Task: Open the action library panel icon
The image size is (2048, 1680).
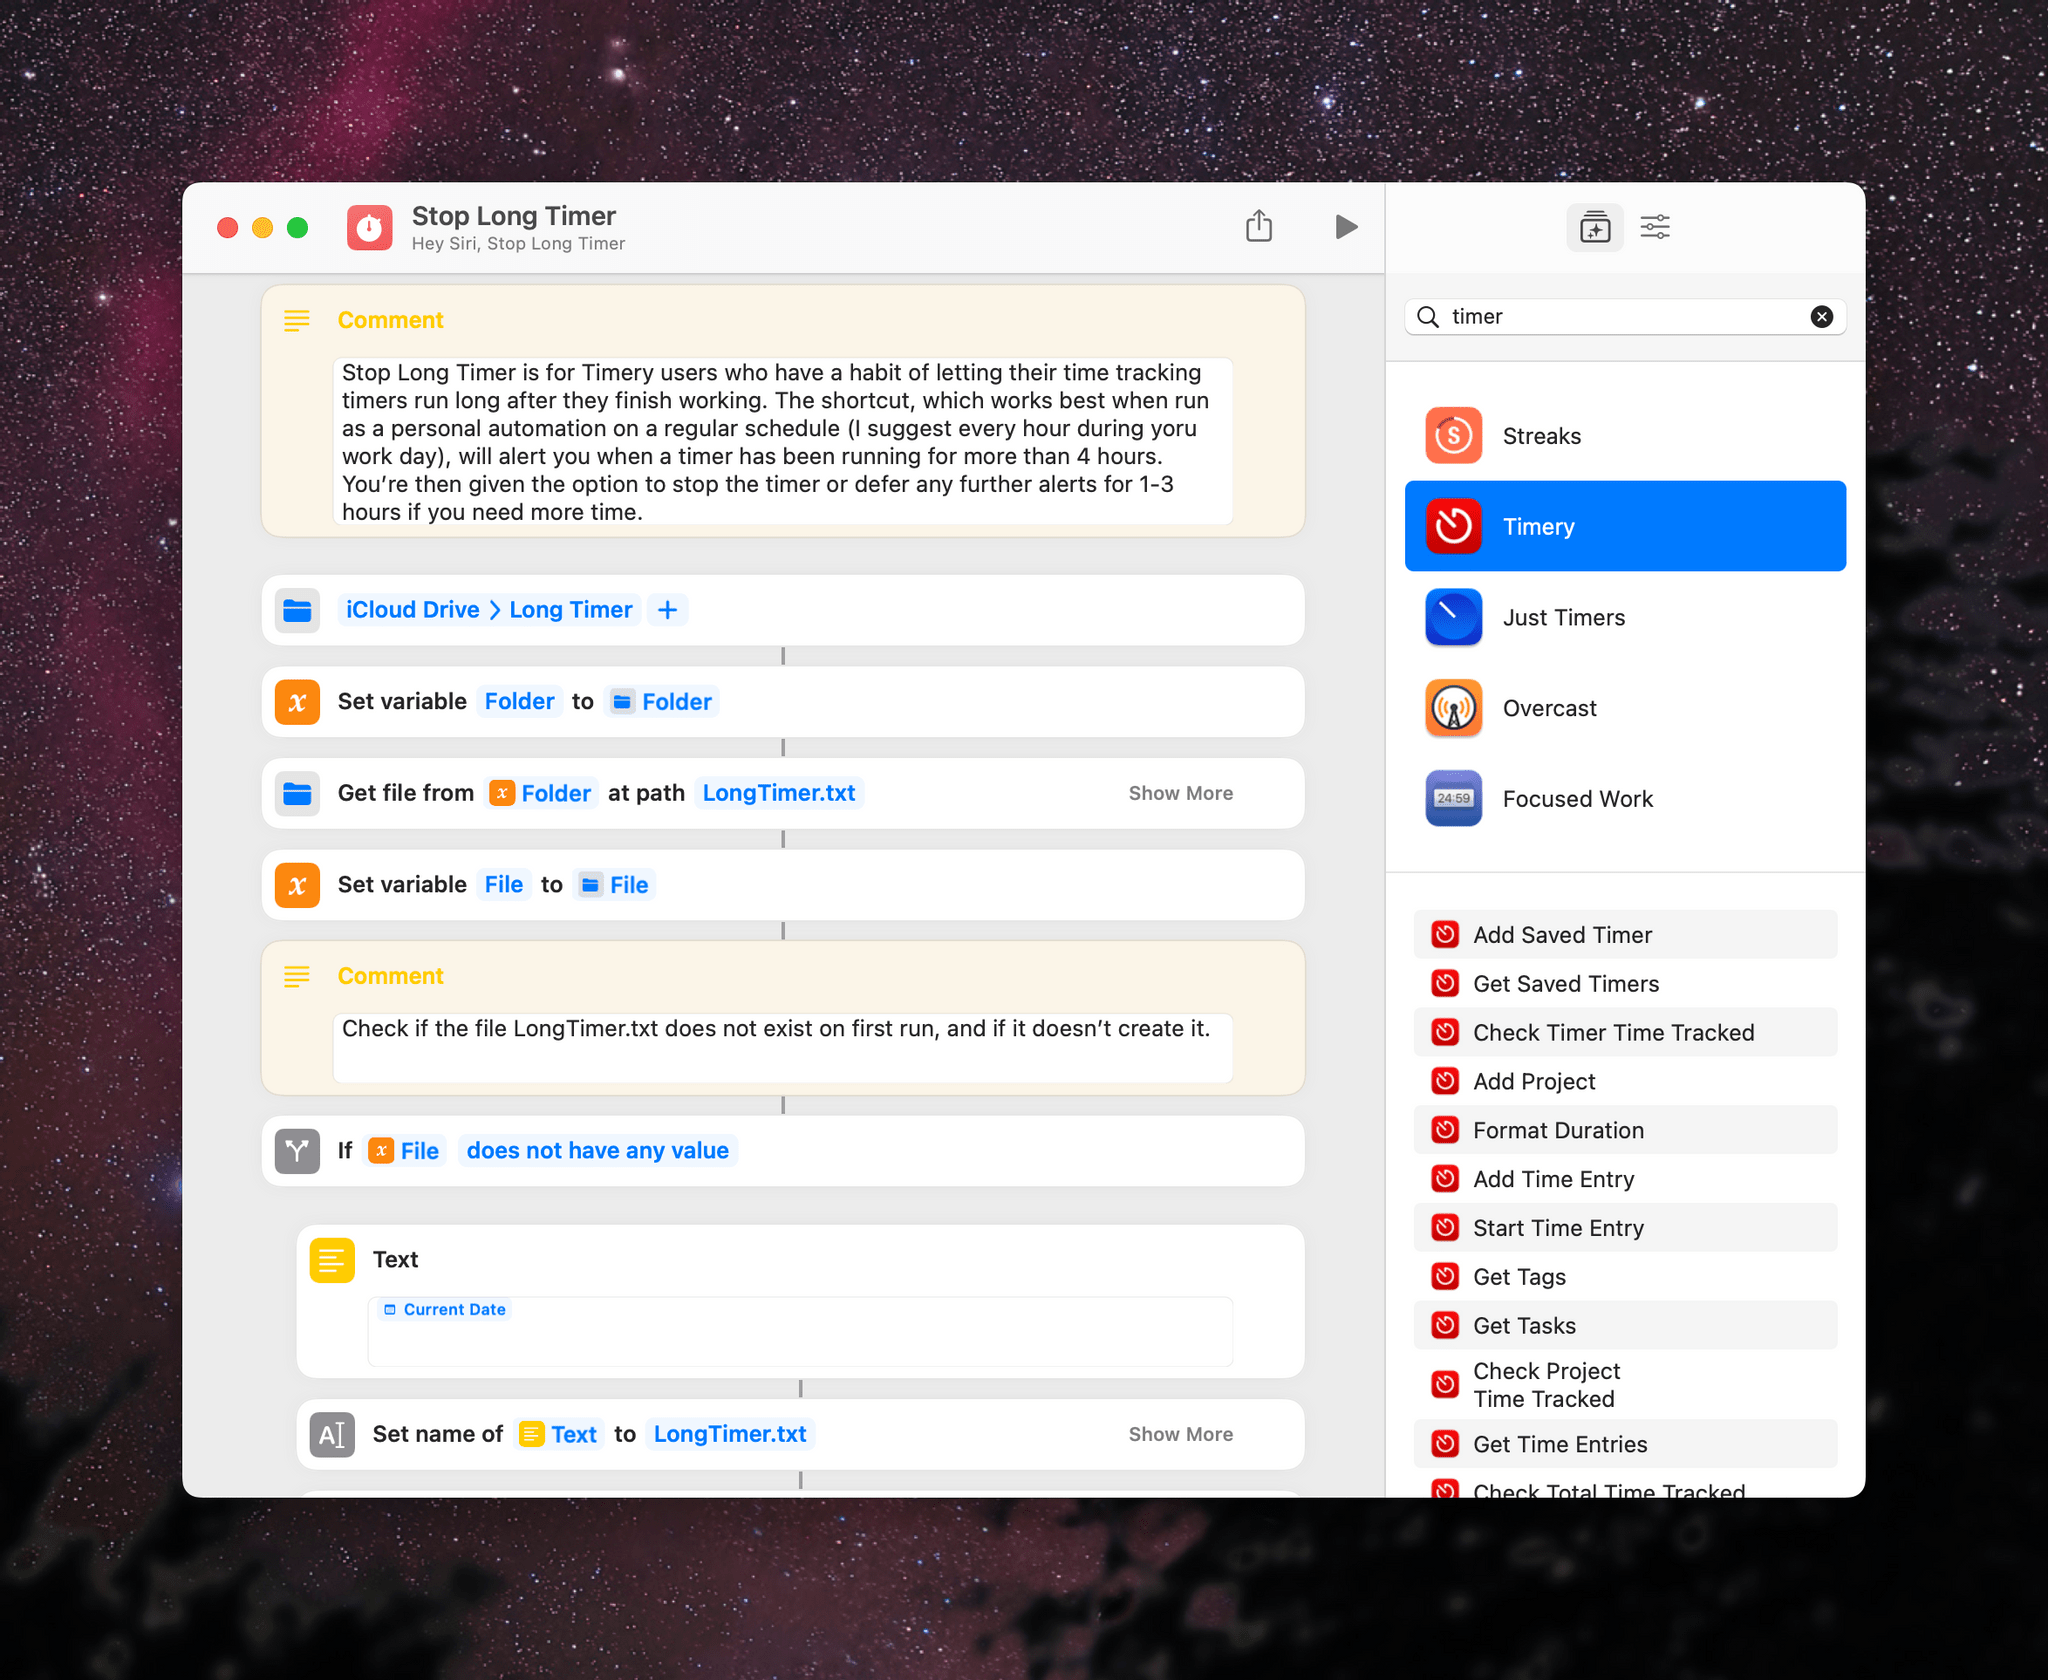Action: tap(1595, 228)
